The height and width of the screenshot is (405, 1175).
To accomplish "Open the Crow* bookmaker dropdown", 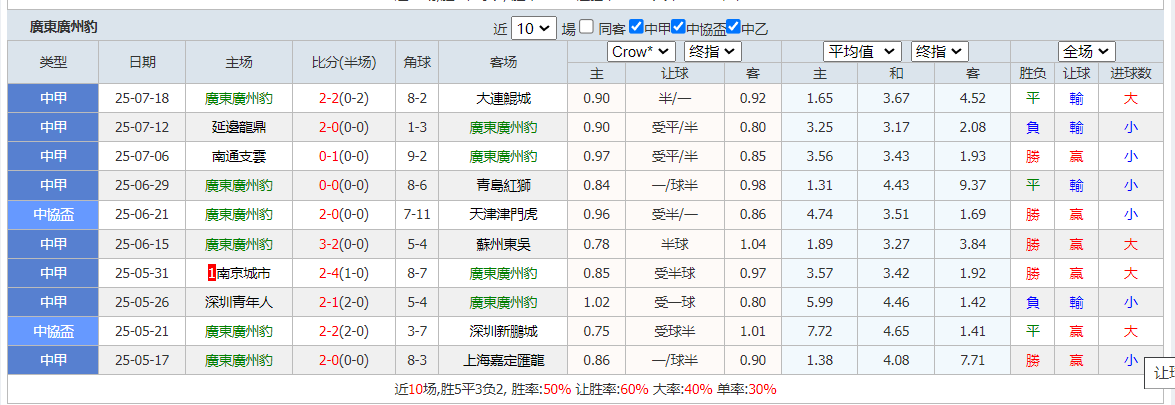I will [641, 51].
